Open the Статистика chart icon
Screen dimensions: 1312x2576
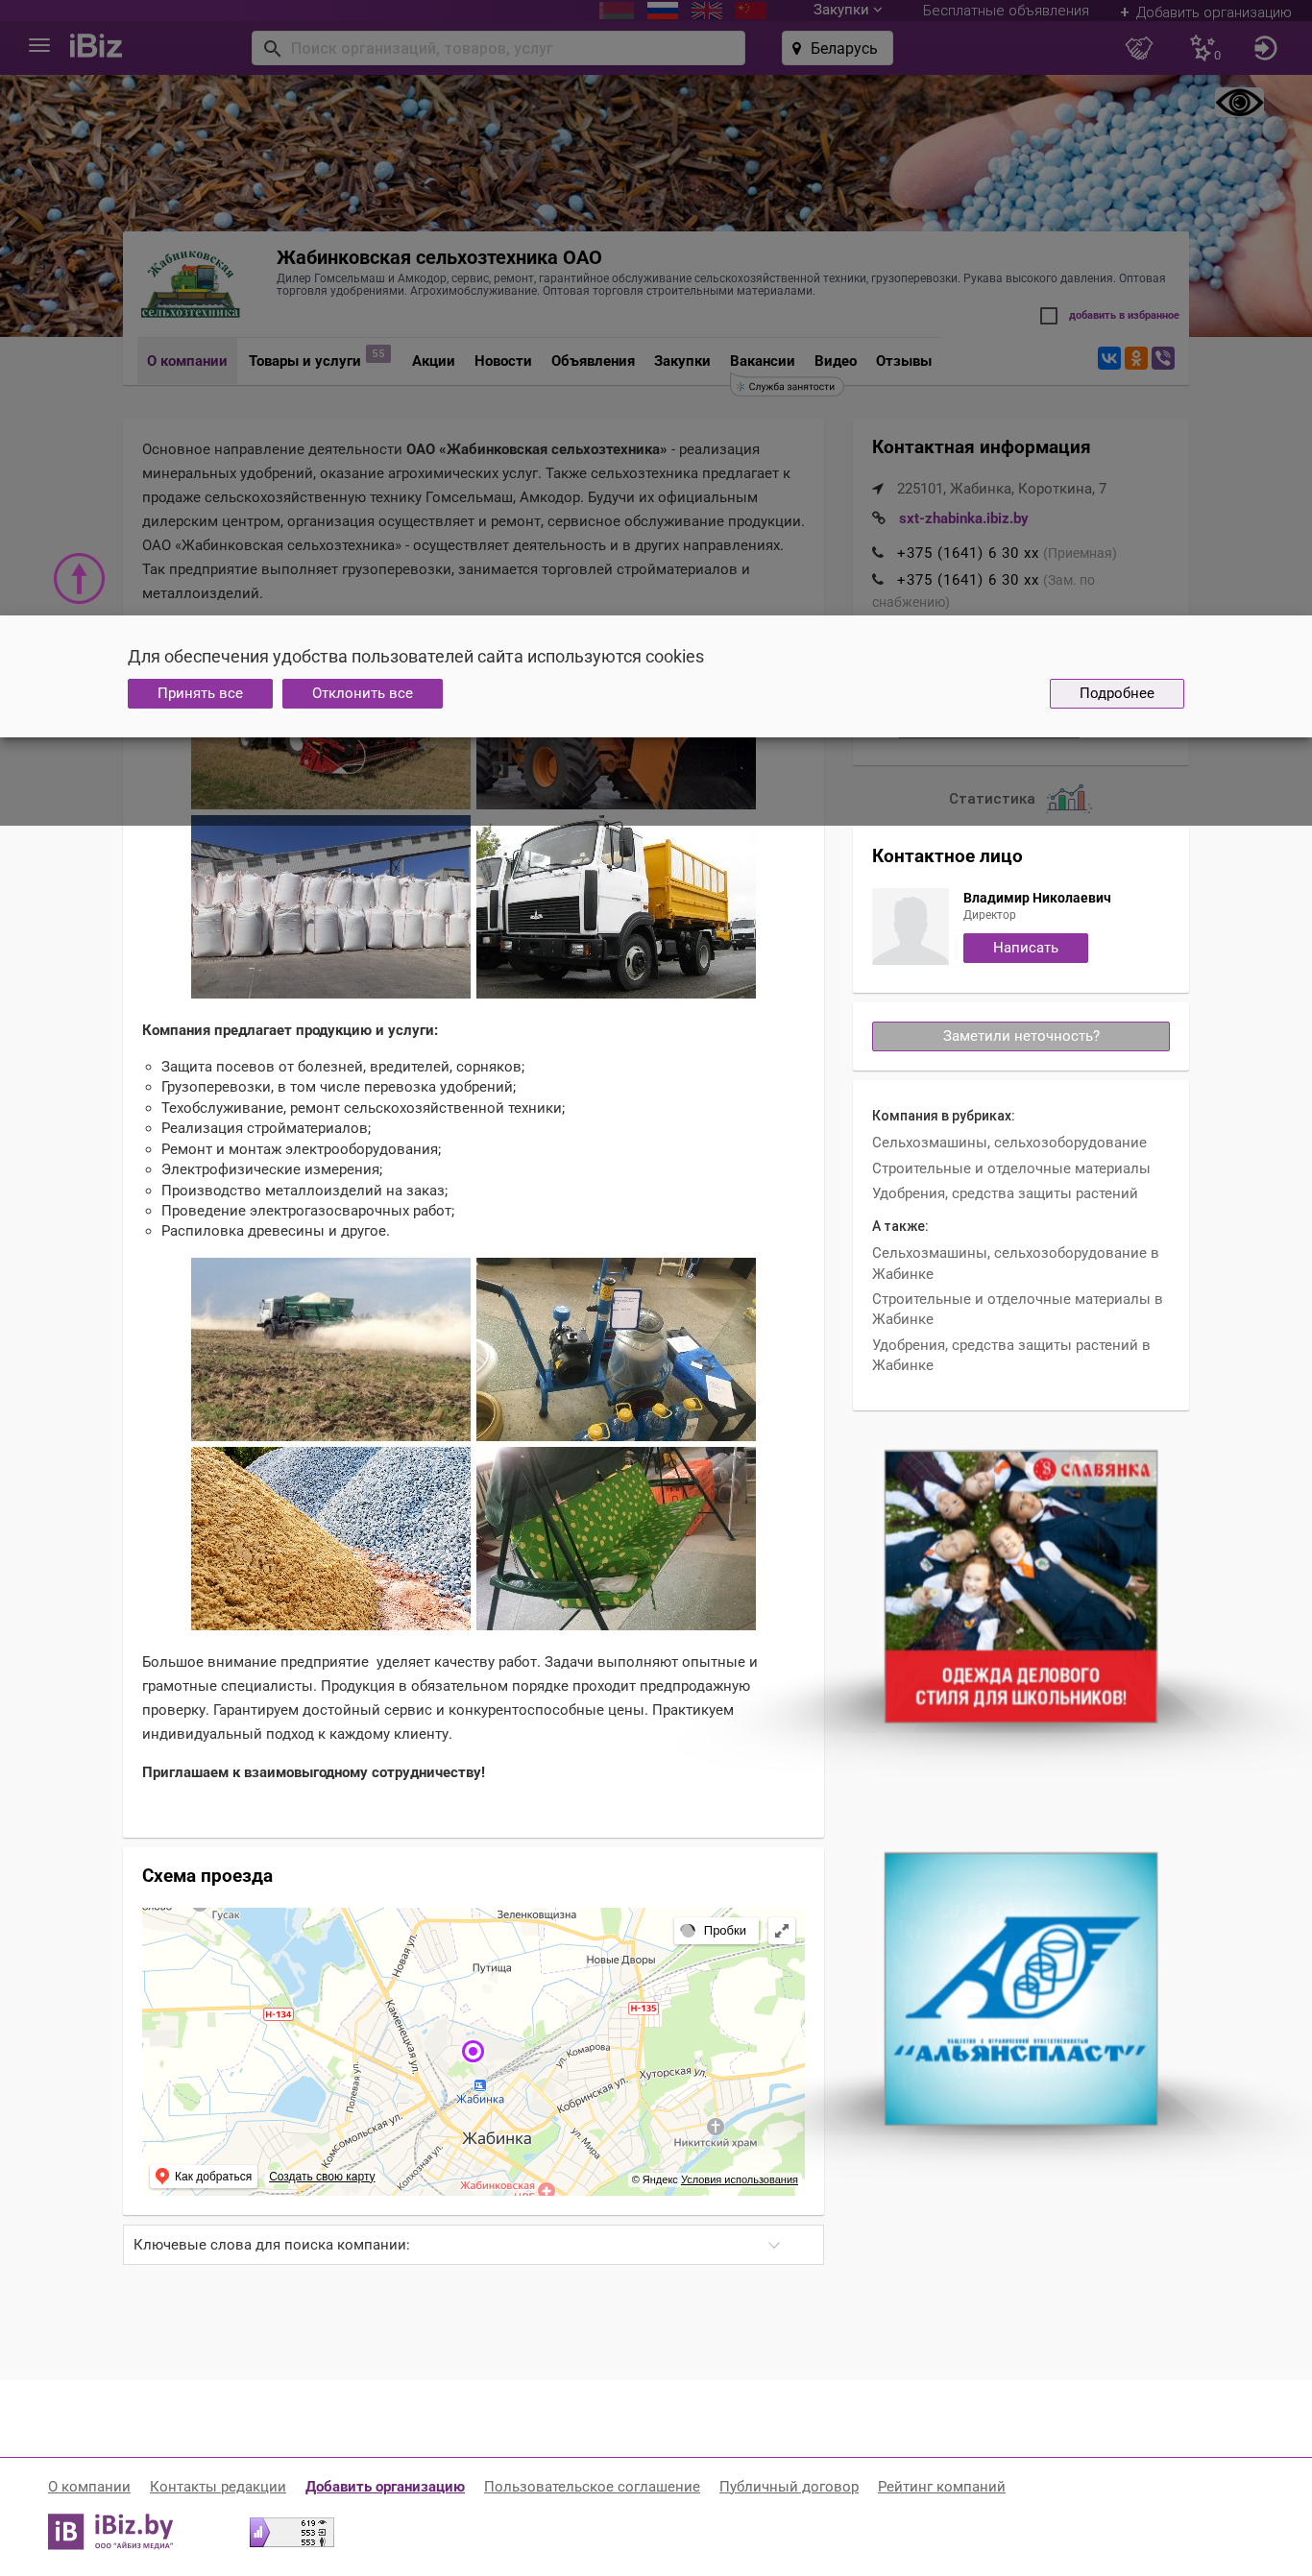coord(1068,798)
